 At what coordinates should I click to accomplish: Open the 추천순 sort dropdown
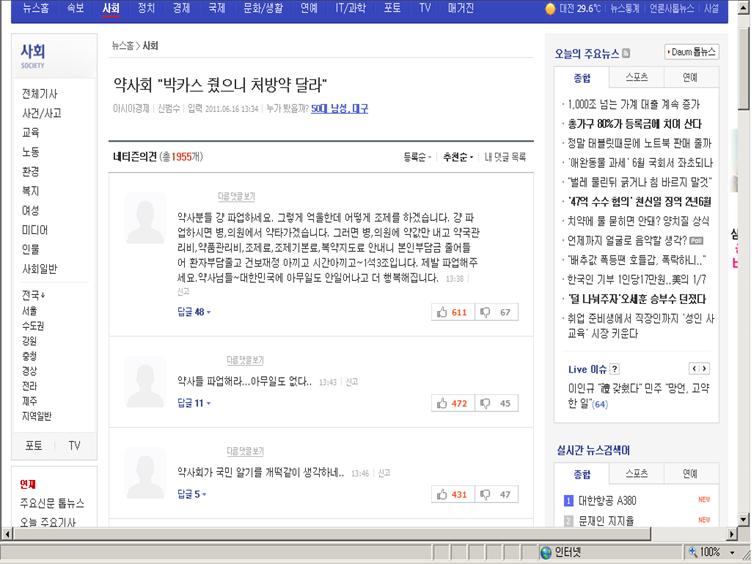458,157
